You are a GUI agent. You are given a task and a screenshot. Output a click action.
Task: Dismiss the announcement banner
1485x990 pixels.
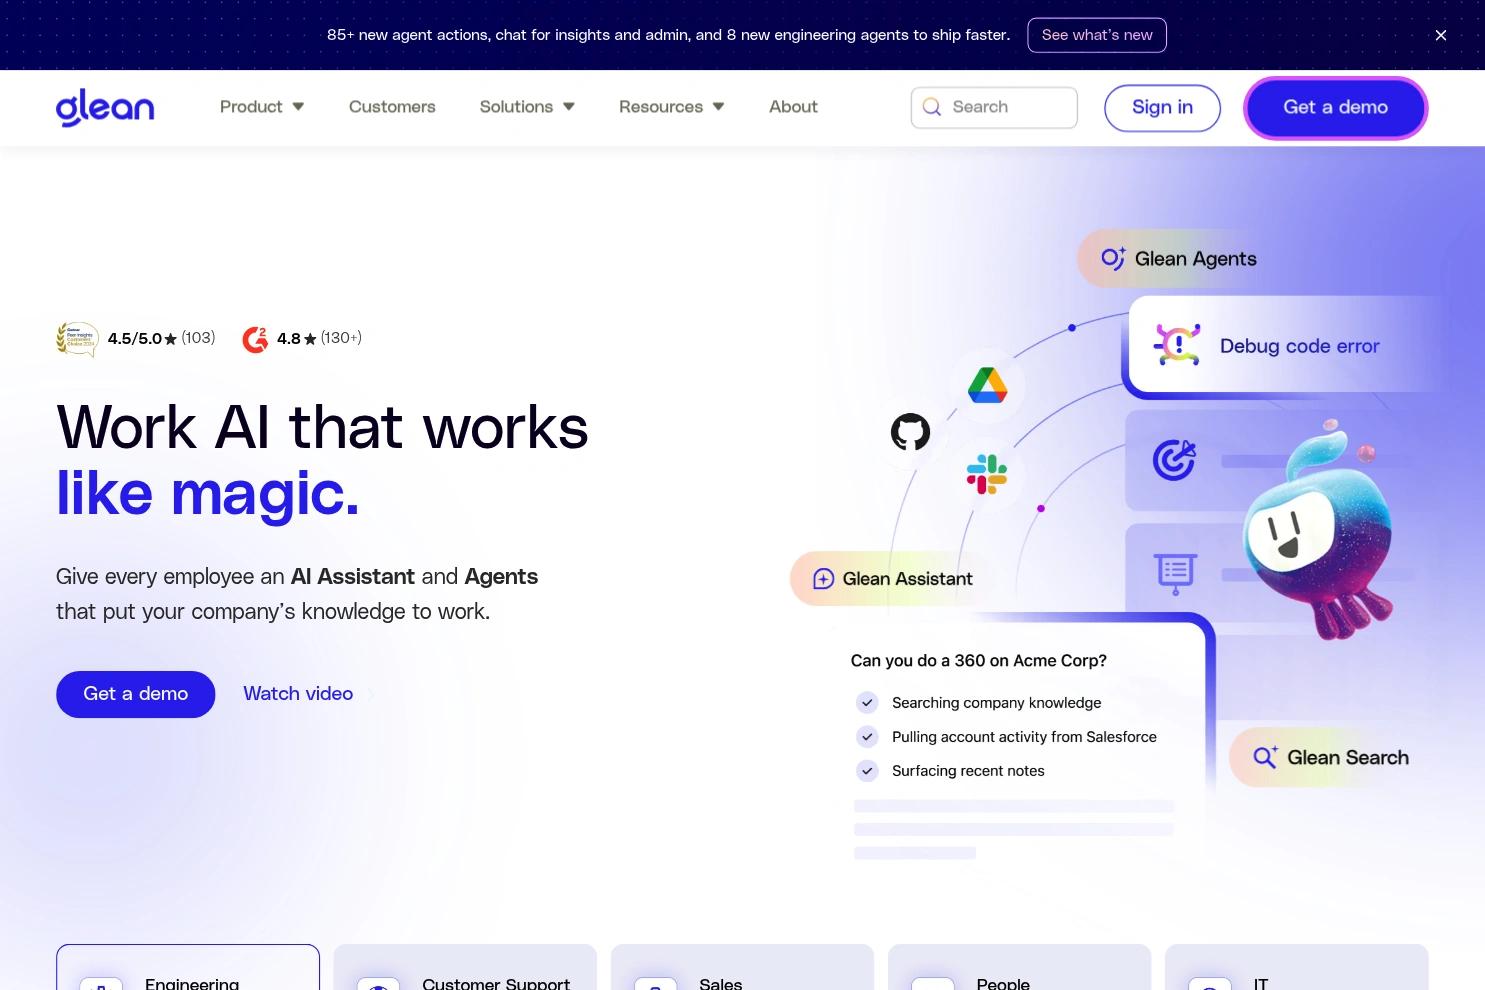click(1441, 35)
